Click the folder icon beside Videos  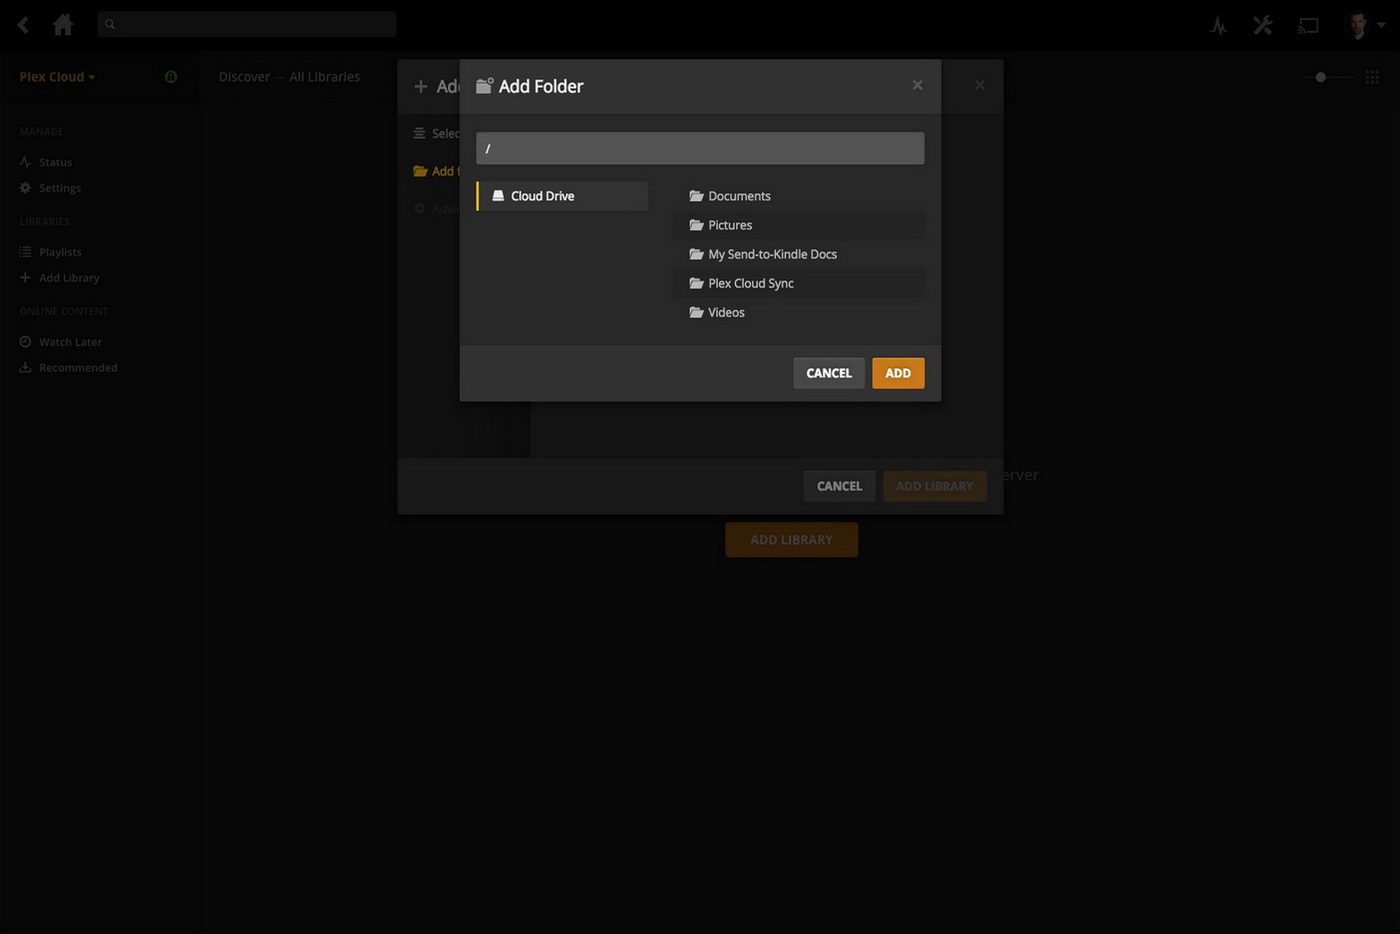696,312
